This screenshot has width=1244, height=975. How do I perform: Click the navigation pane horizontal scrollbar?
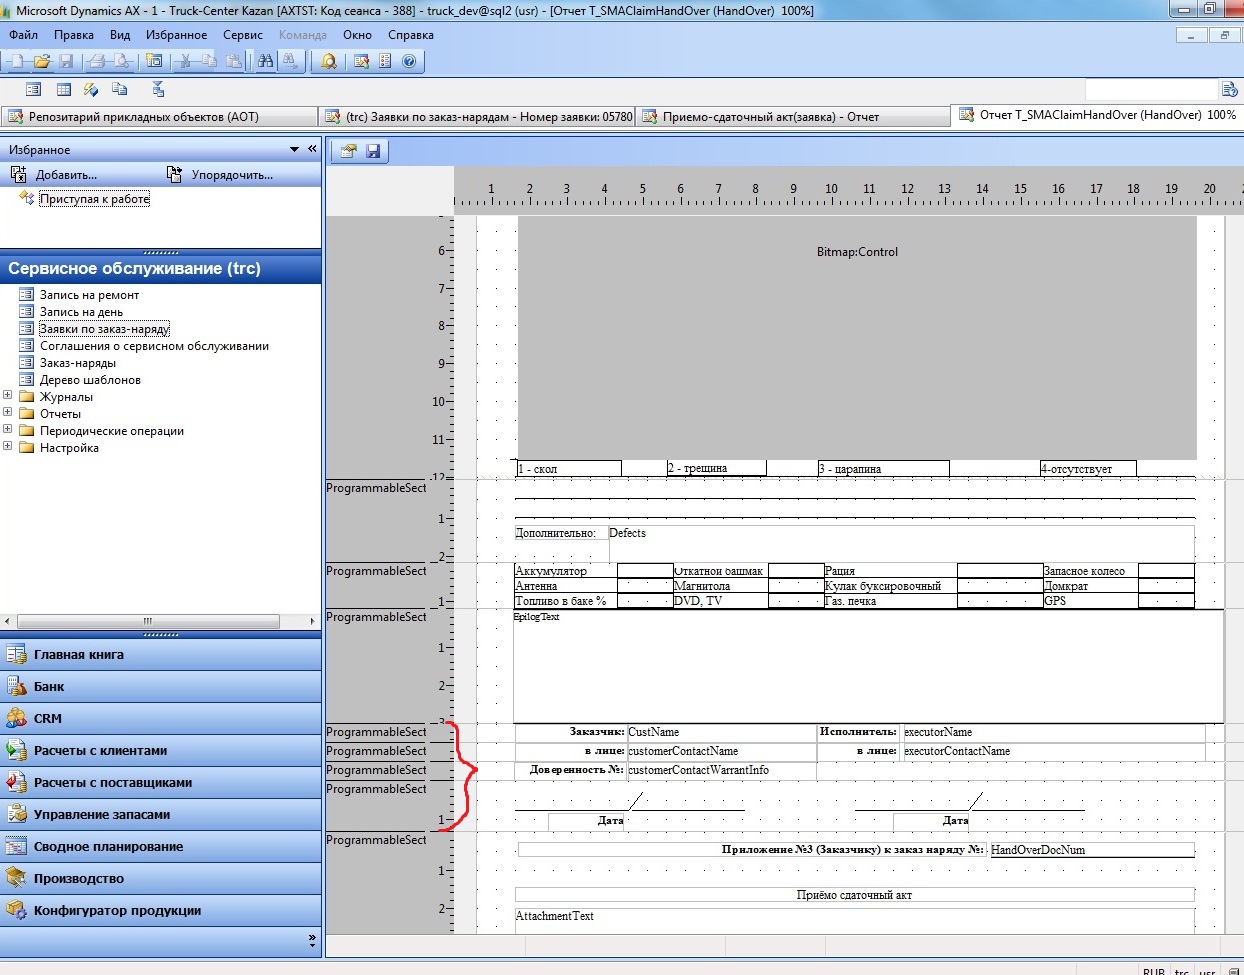pos(148,621)
